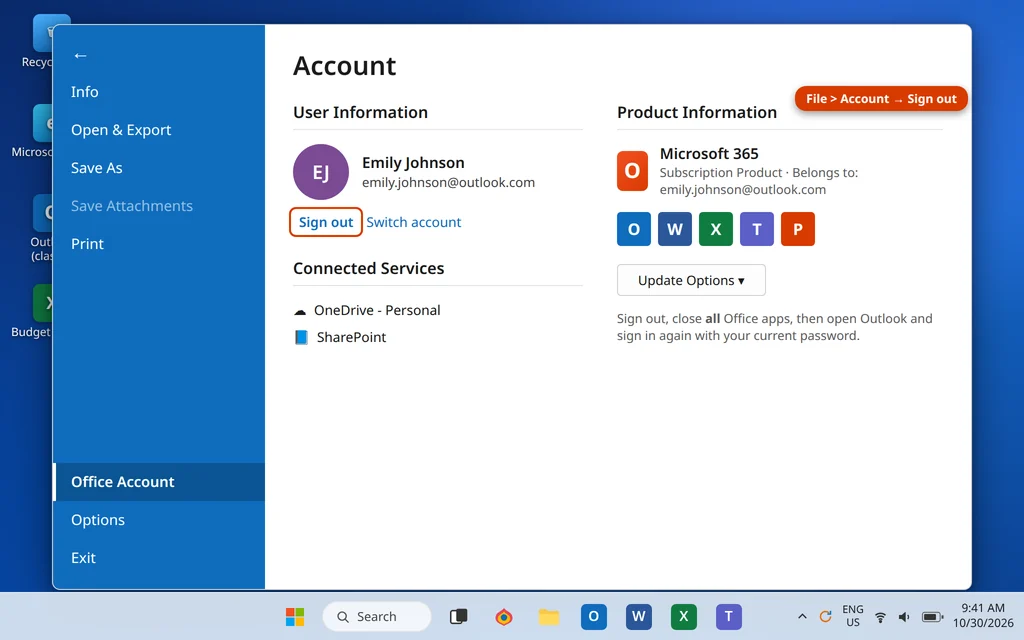Click the Budget Excel desktop icon
Screen dimensions: 1024x640
click(31, 312)
